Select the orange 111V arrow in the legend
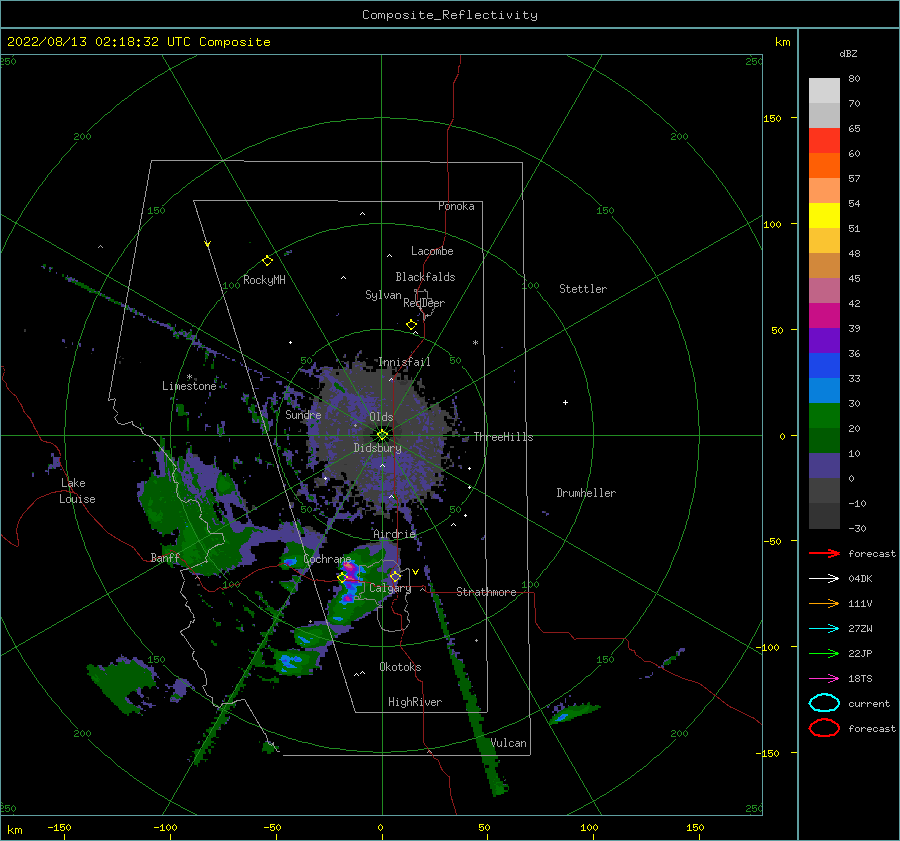This screenshot has height=841, width=900. pos(824,603)
